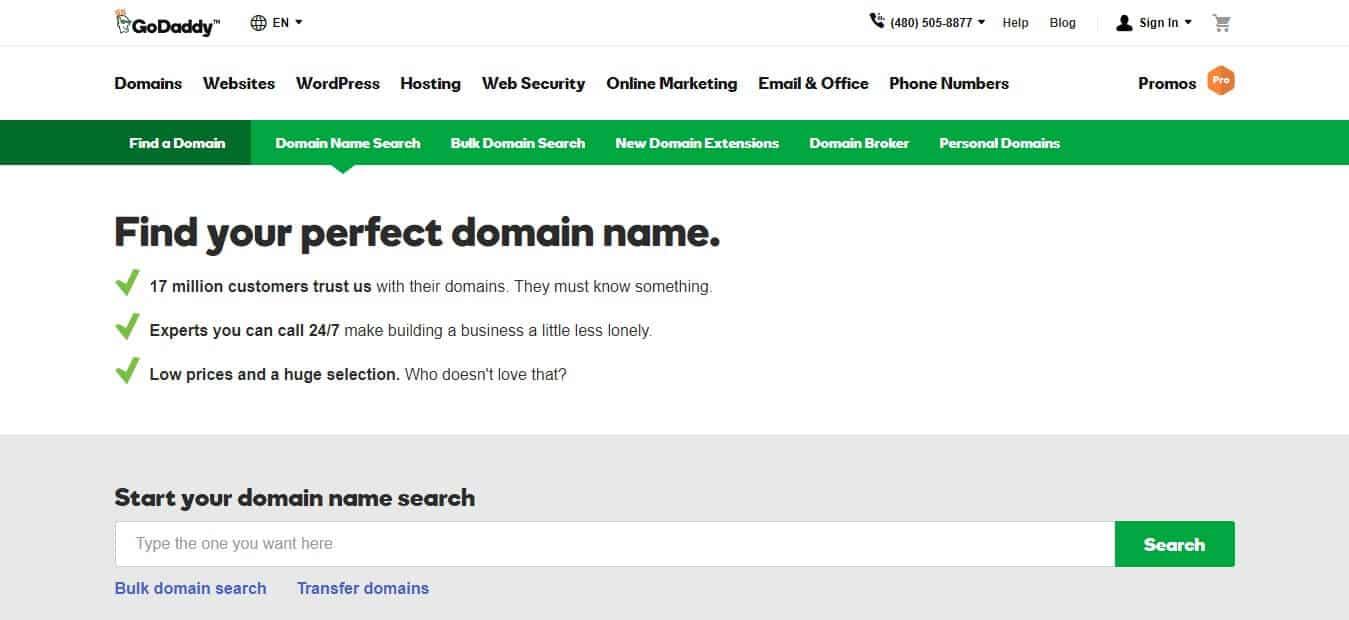Click the "Experts you can call 24/7" text
The width and height of the screenshot is (1349, 620).
tap(245, 330)
